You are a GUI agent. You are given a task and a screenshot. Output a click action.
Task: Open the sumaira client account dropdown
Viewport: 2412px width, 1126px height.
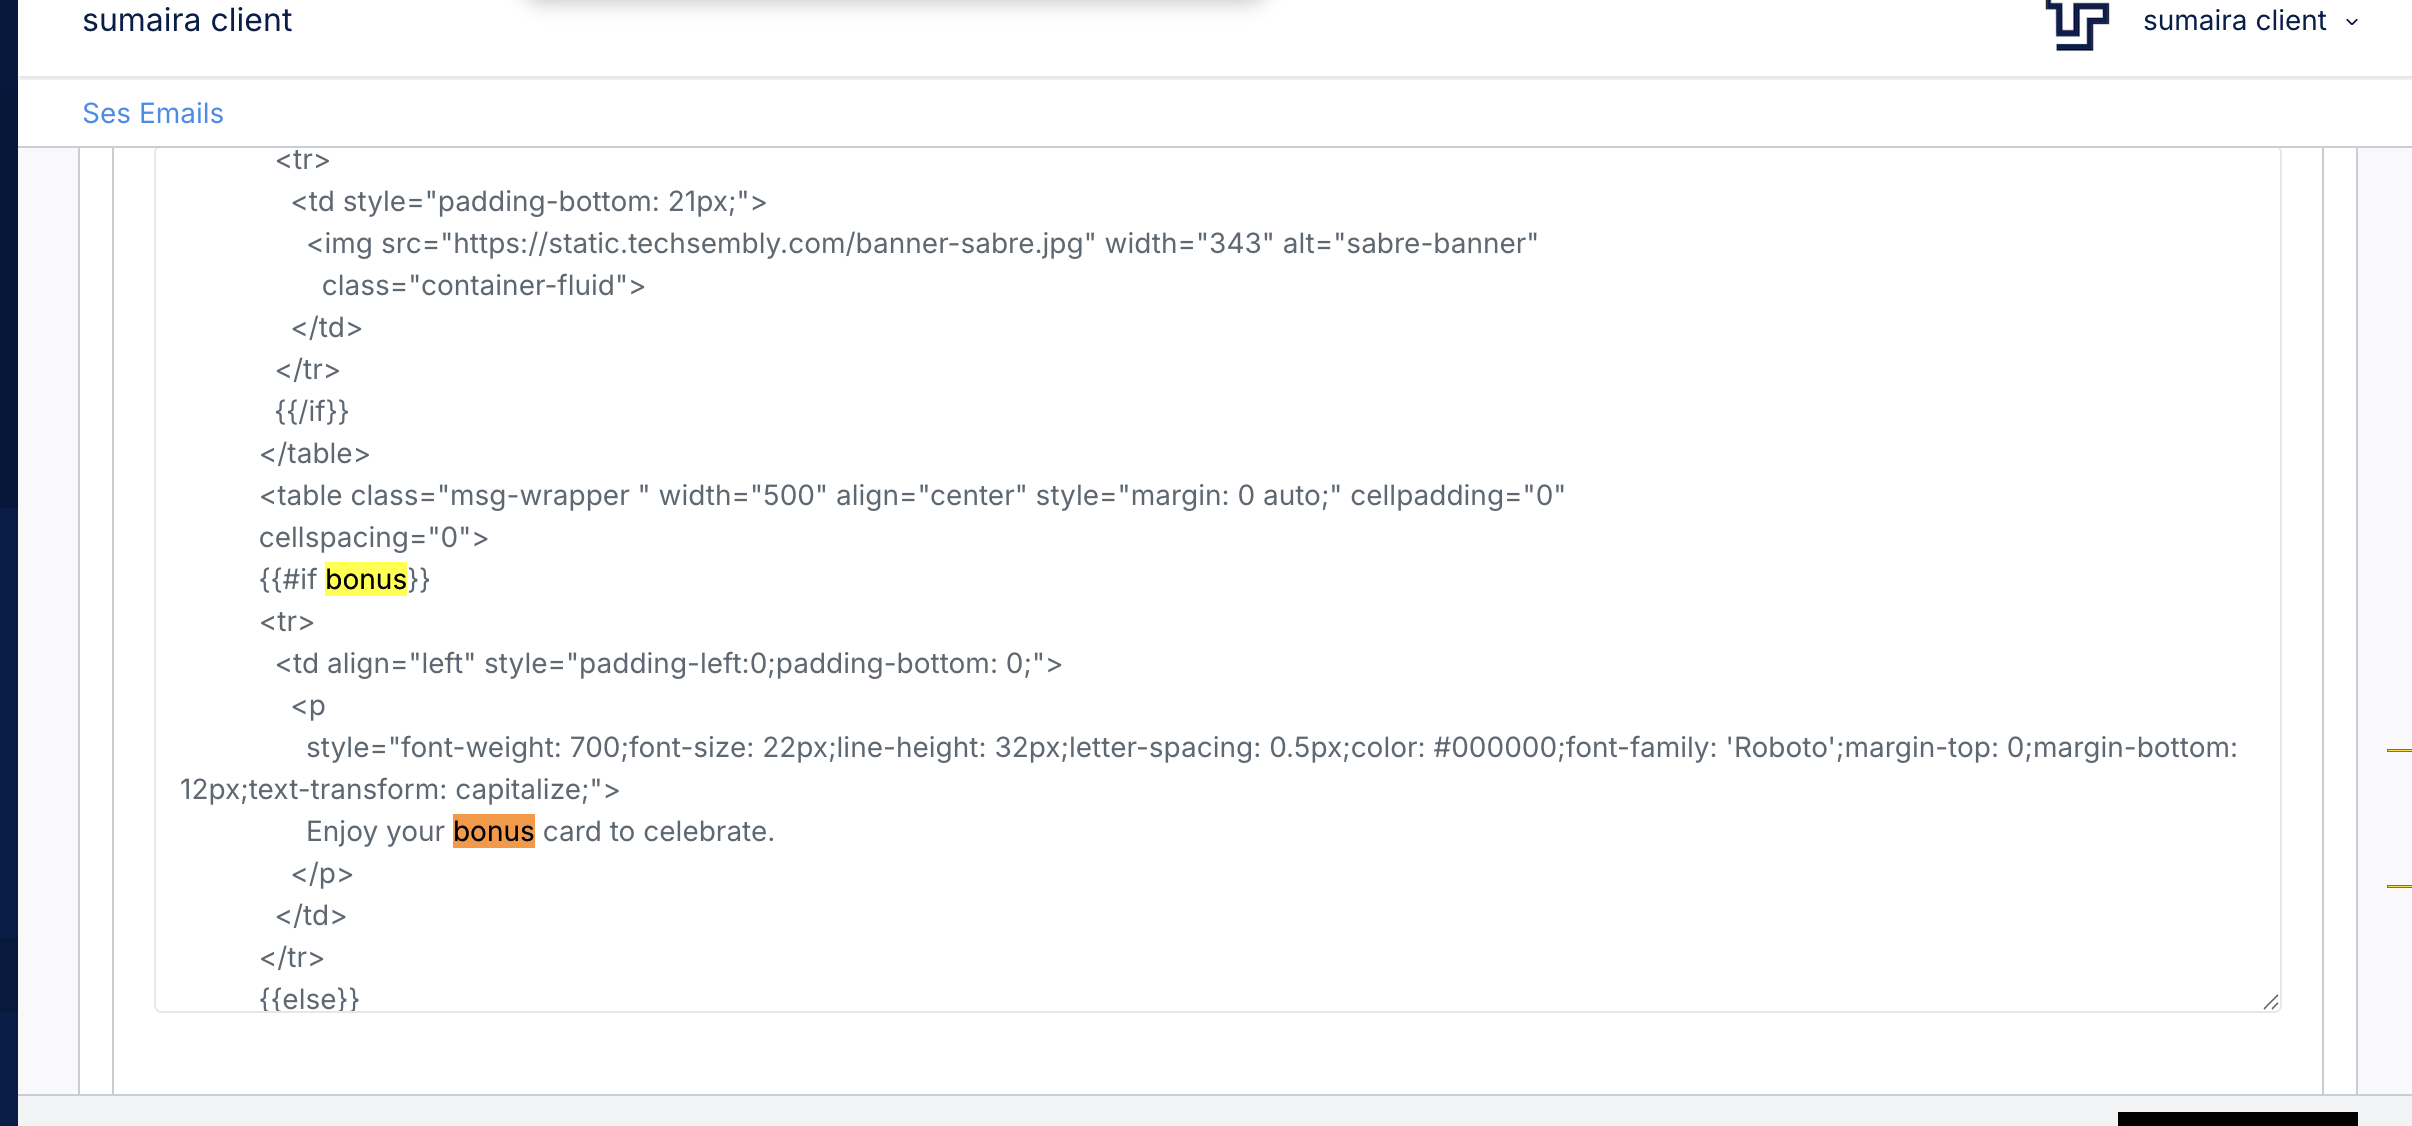[2250, 21]
